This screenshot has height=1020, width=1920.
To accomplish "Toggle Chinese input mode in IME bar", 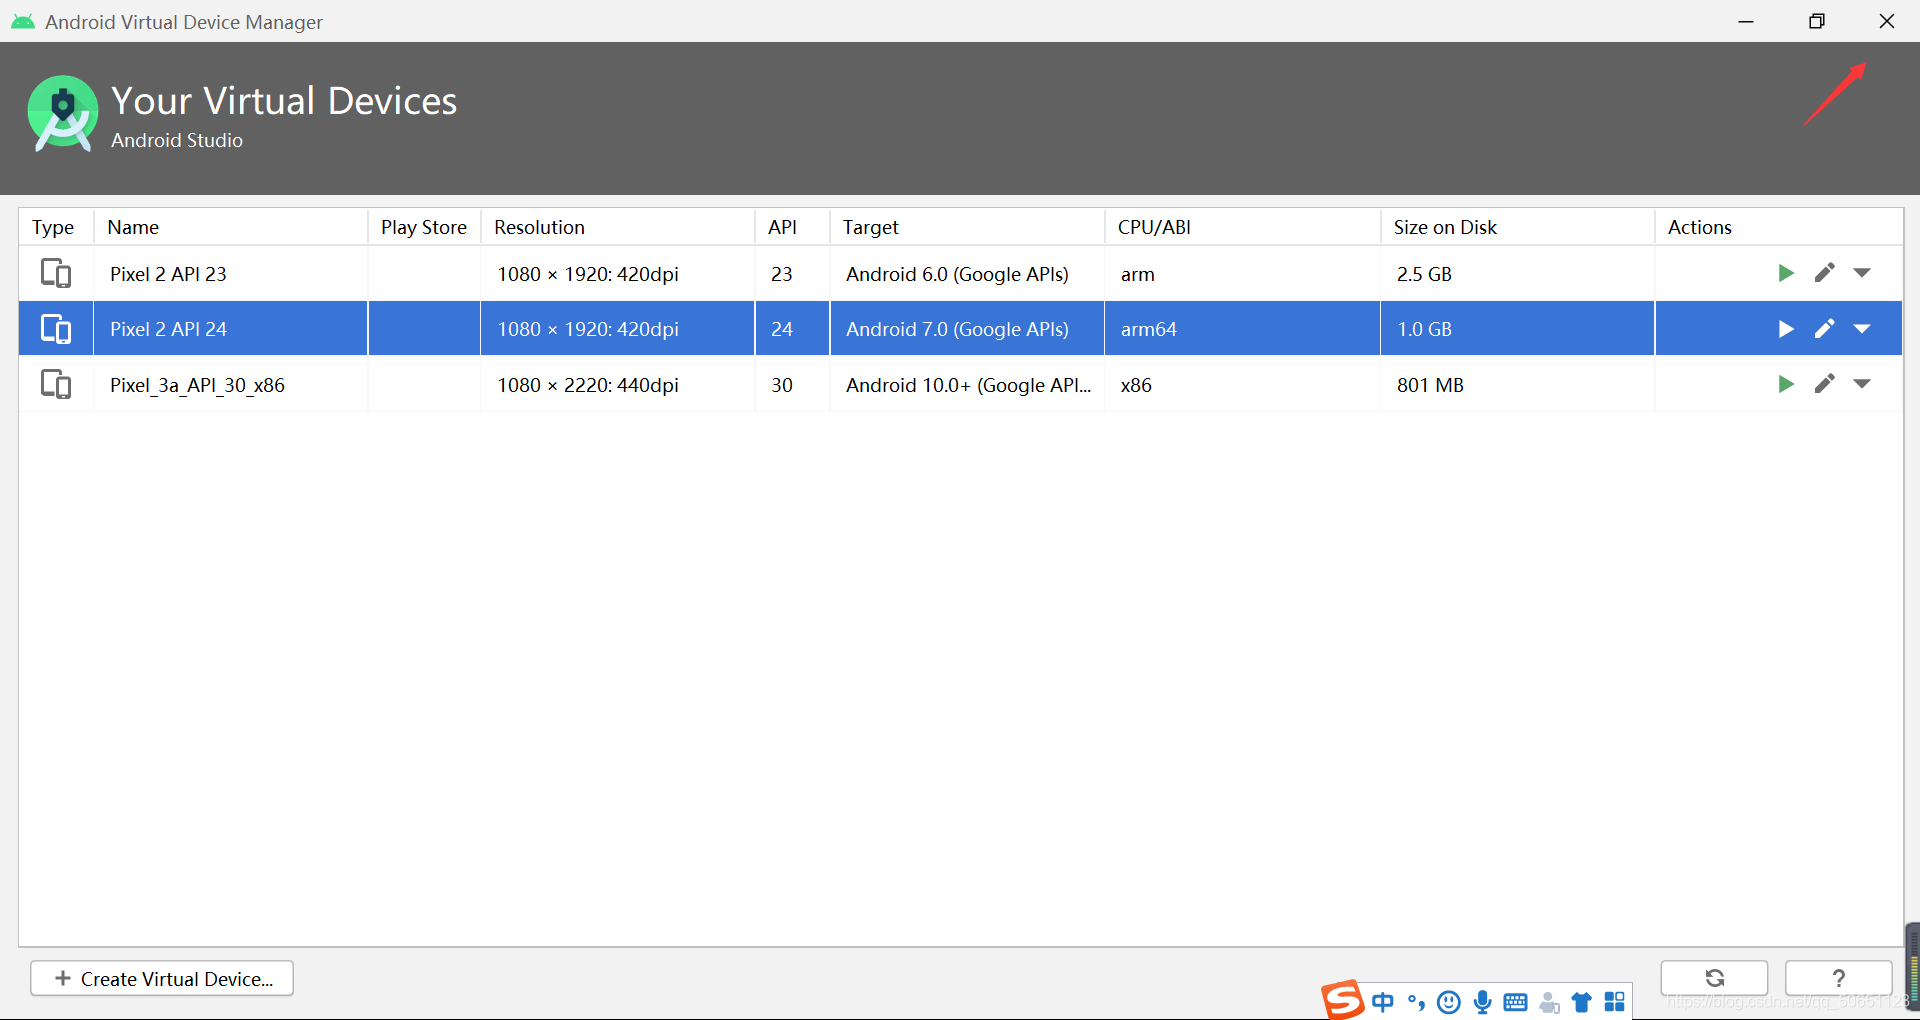I will [x=1383, y=1002].
